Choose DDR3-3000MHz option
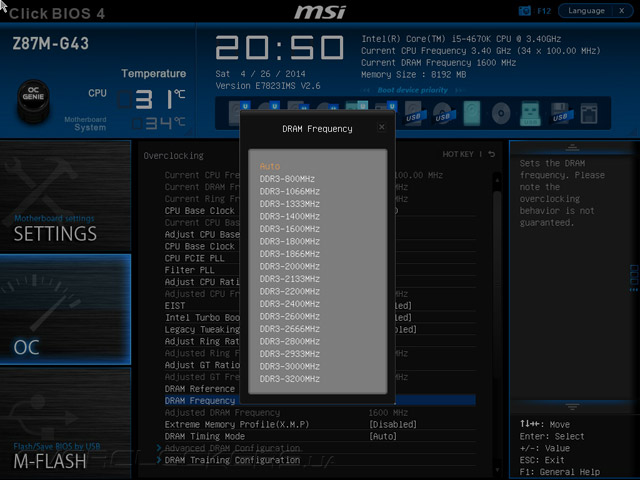Screen dimensions: 640x480 (x=289, y=366)
